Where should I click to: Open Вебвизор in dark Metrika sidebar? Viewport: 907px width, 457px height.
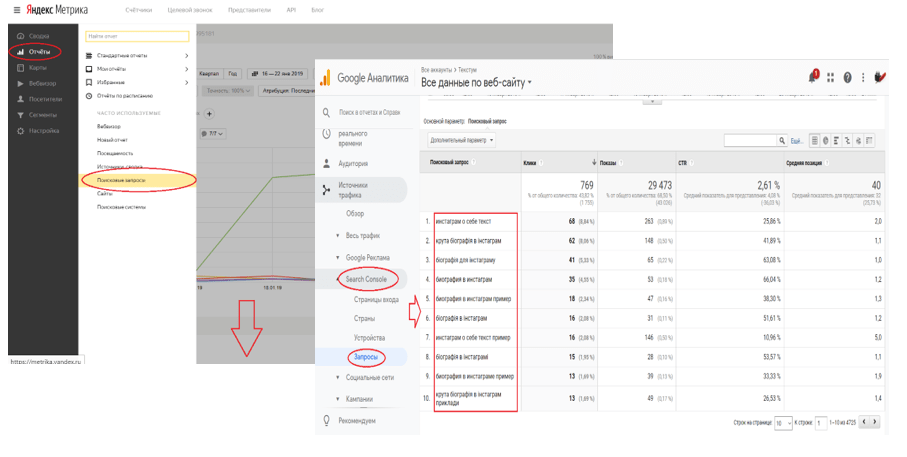42,83
